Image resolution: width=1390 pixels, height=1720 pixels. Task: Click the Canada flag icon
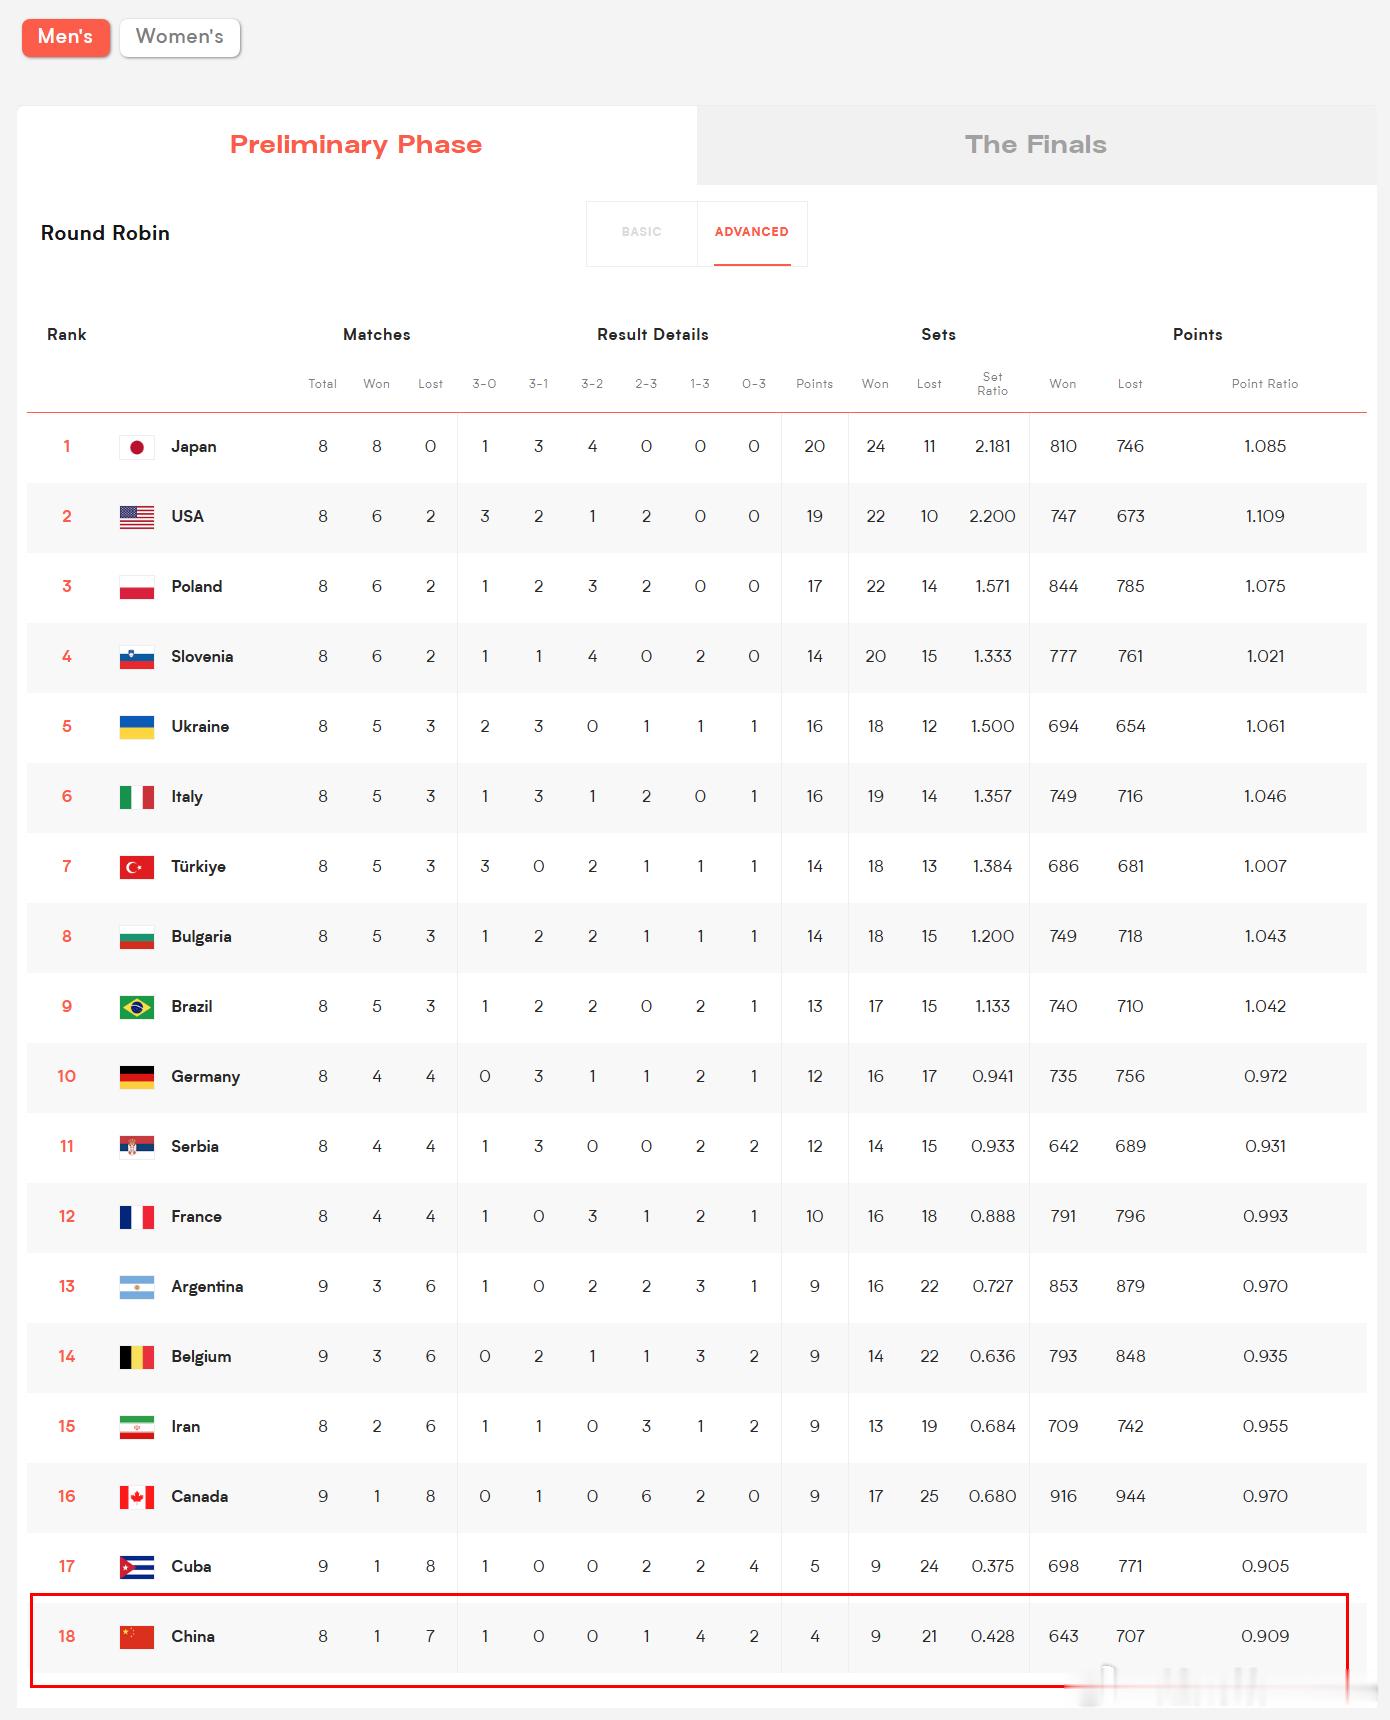[x=137, y=1497]
